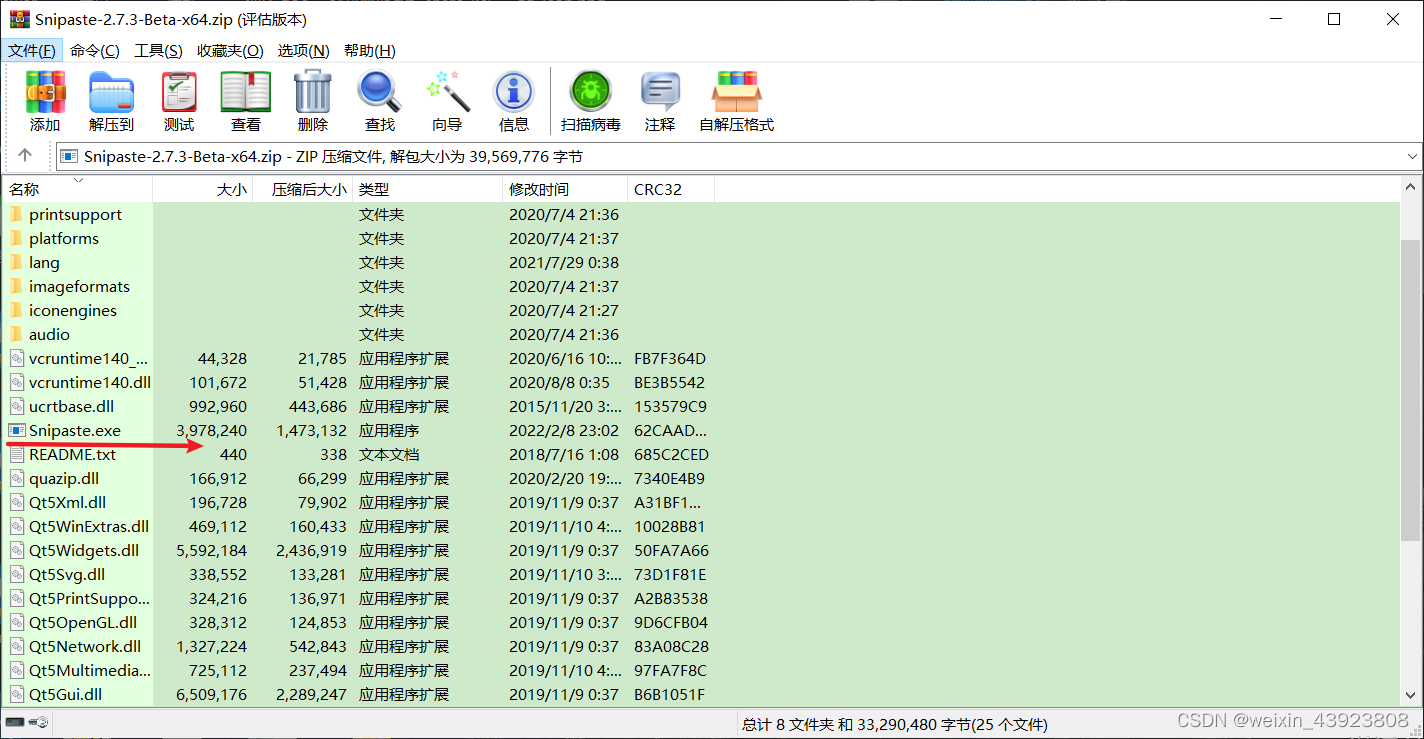Sort by 大小 column header

pos(203,189)
